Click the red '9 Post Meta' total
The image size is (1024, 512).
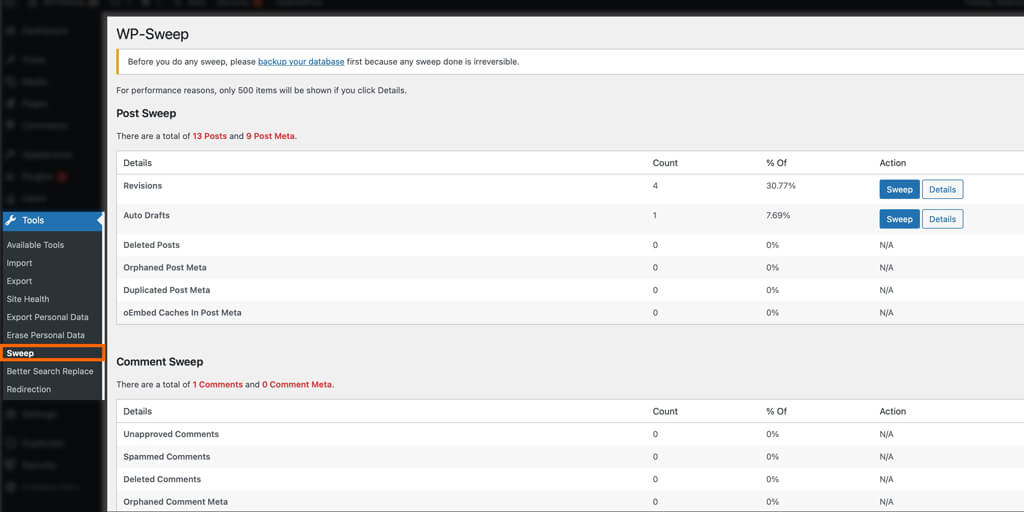tap(270, 136)
